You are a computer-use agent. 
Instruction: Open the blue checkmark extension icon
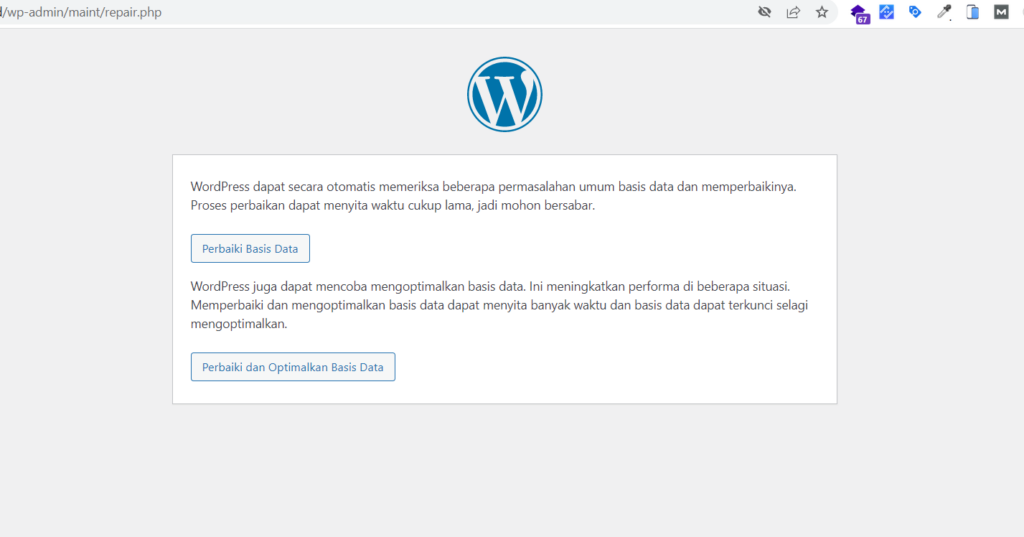tap(886, 12)
